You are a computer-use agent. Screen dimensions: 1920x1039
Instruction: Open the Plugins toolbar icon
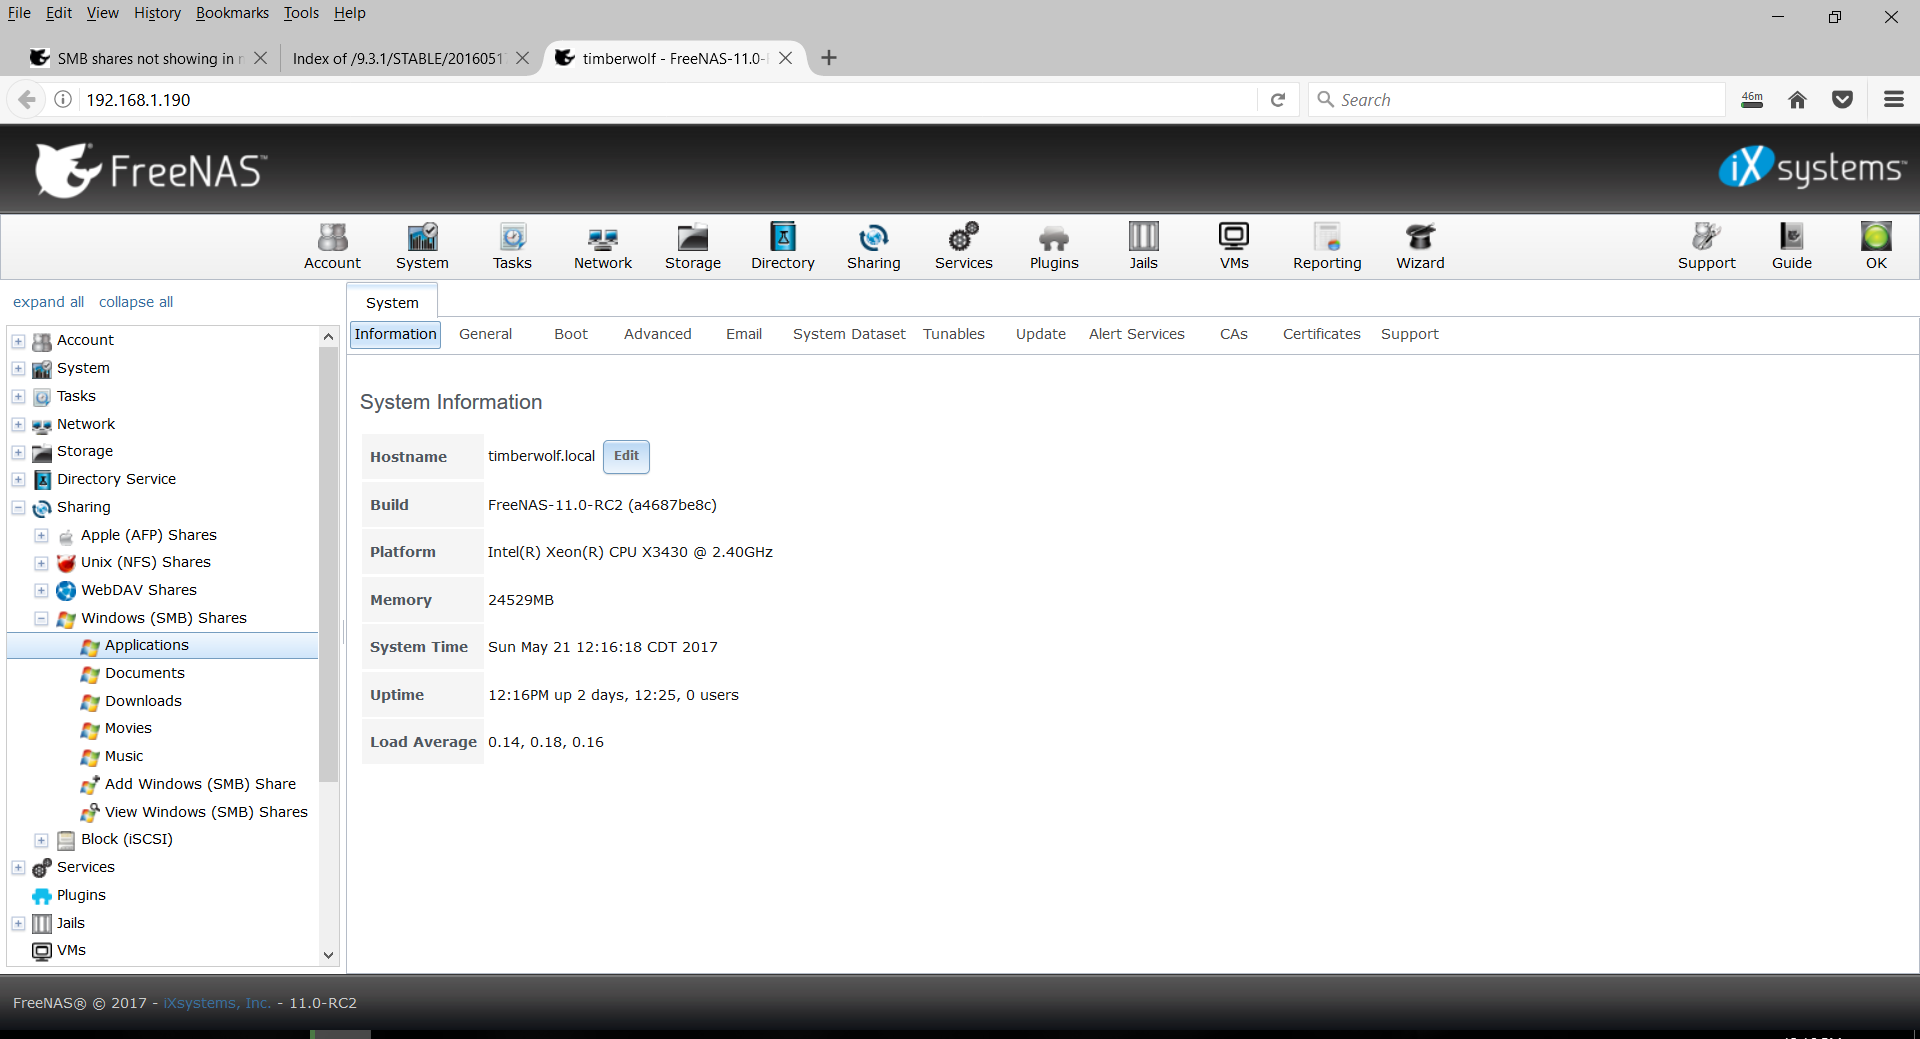[1054, 246]
